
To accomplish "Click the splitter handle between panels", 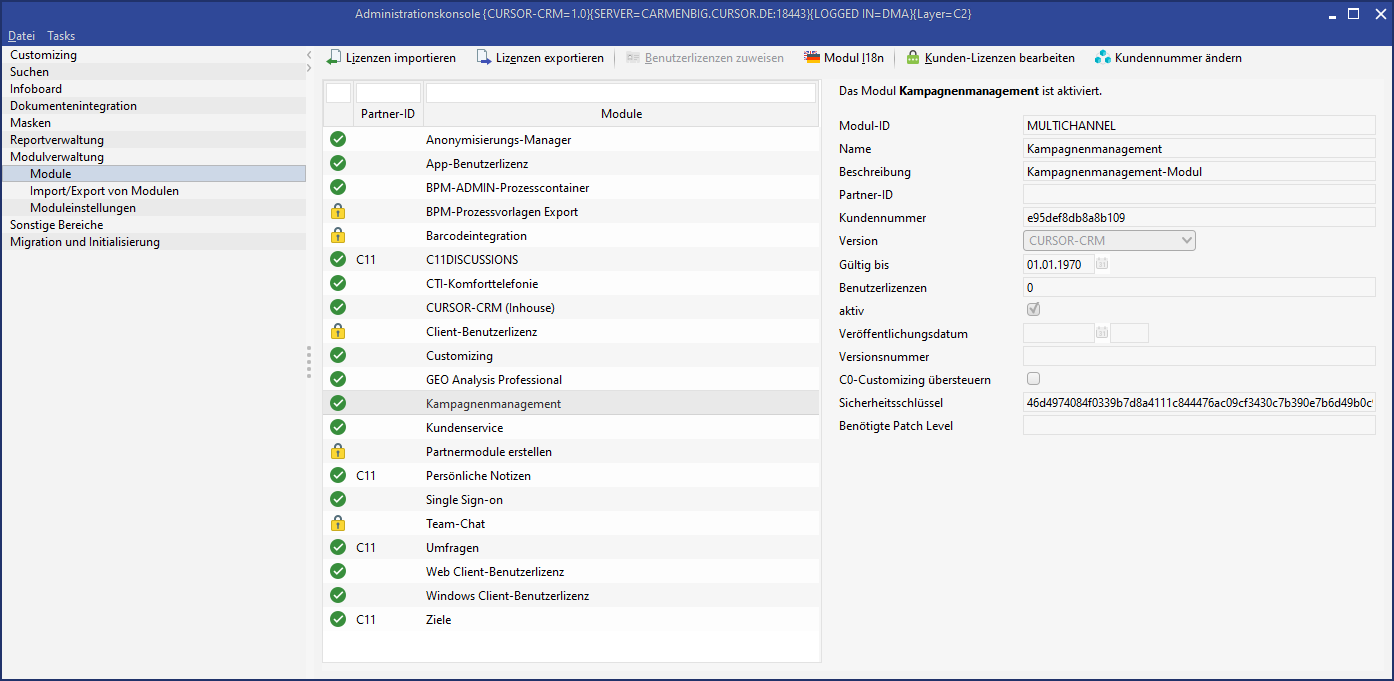I will (309, 361).
